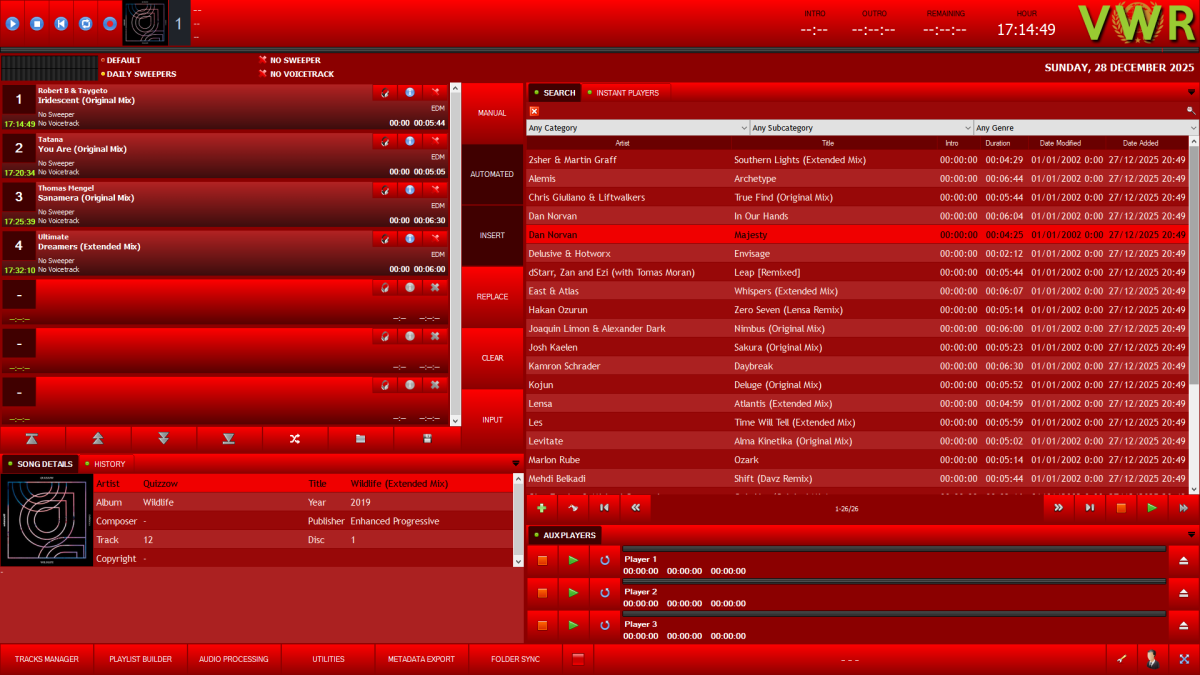Image resolution: width=1200 pixels, height=675 pixels.
Task: Open the TRACKS MANAGER
Action: click(46, 658)
